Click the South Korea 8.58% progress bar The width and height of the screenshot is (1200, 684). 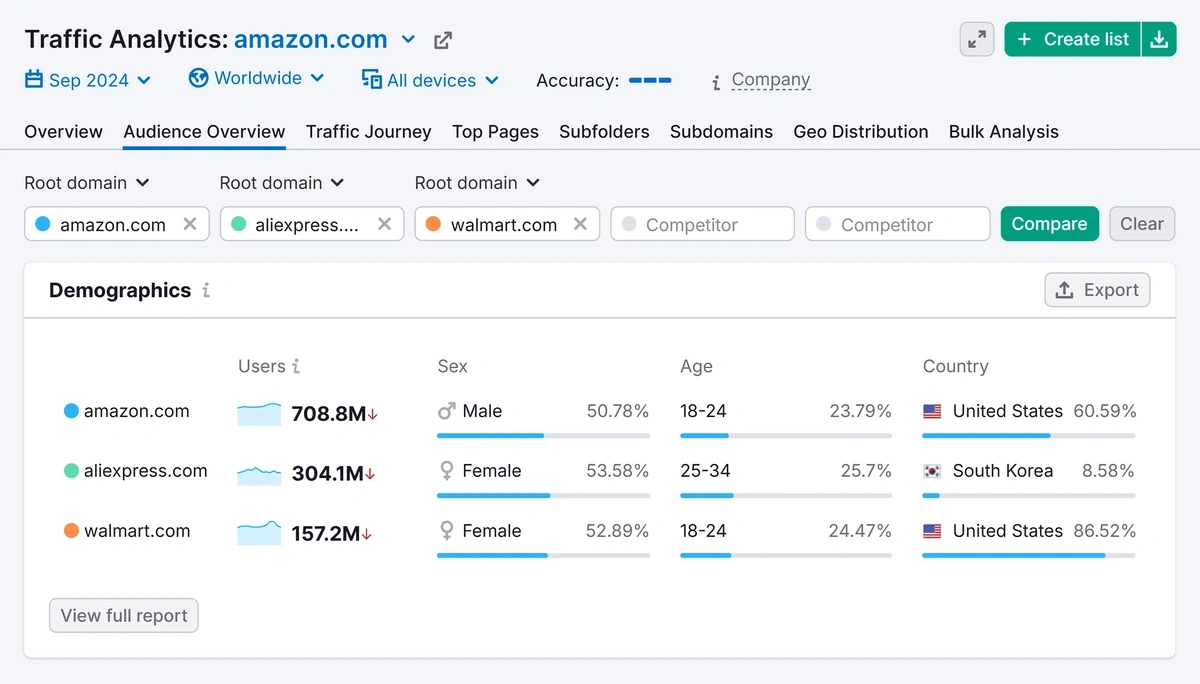[x=1029, y=496]
